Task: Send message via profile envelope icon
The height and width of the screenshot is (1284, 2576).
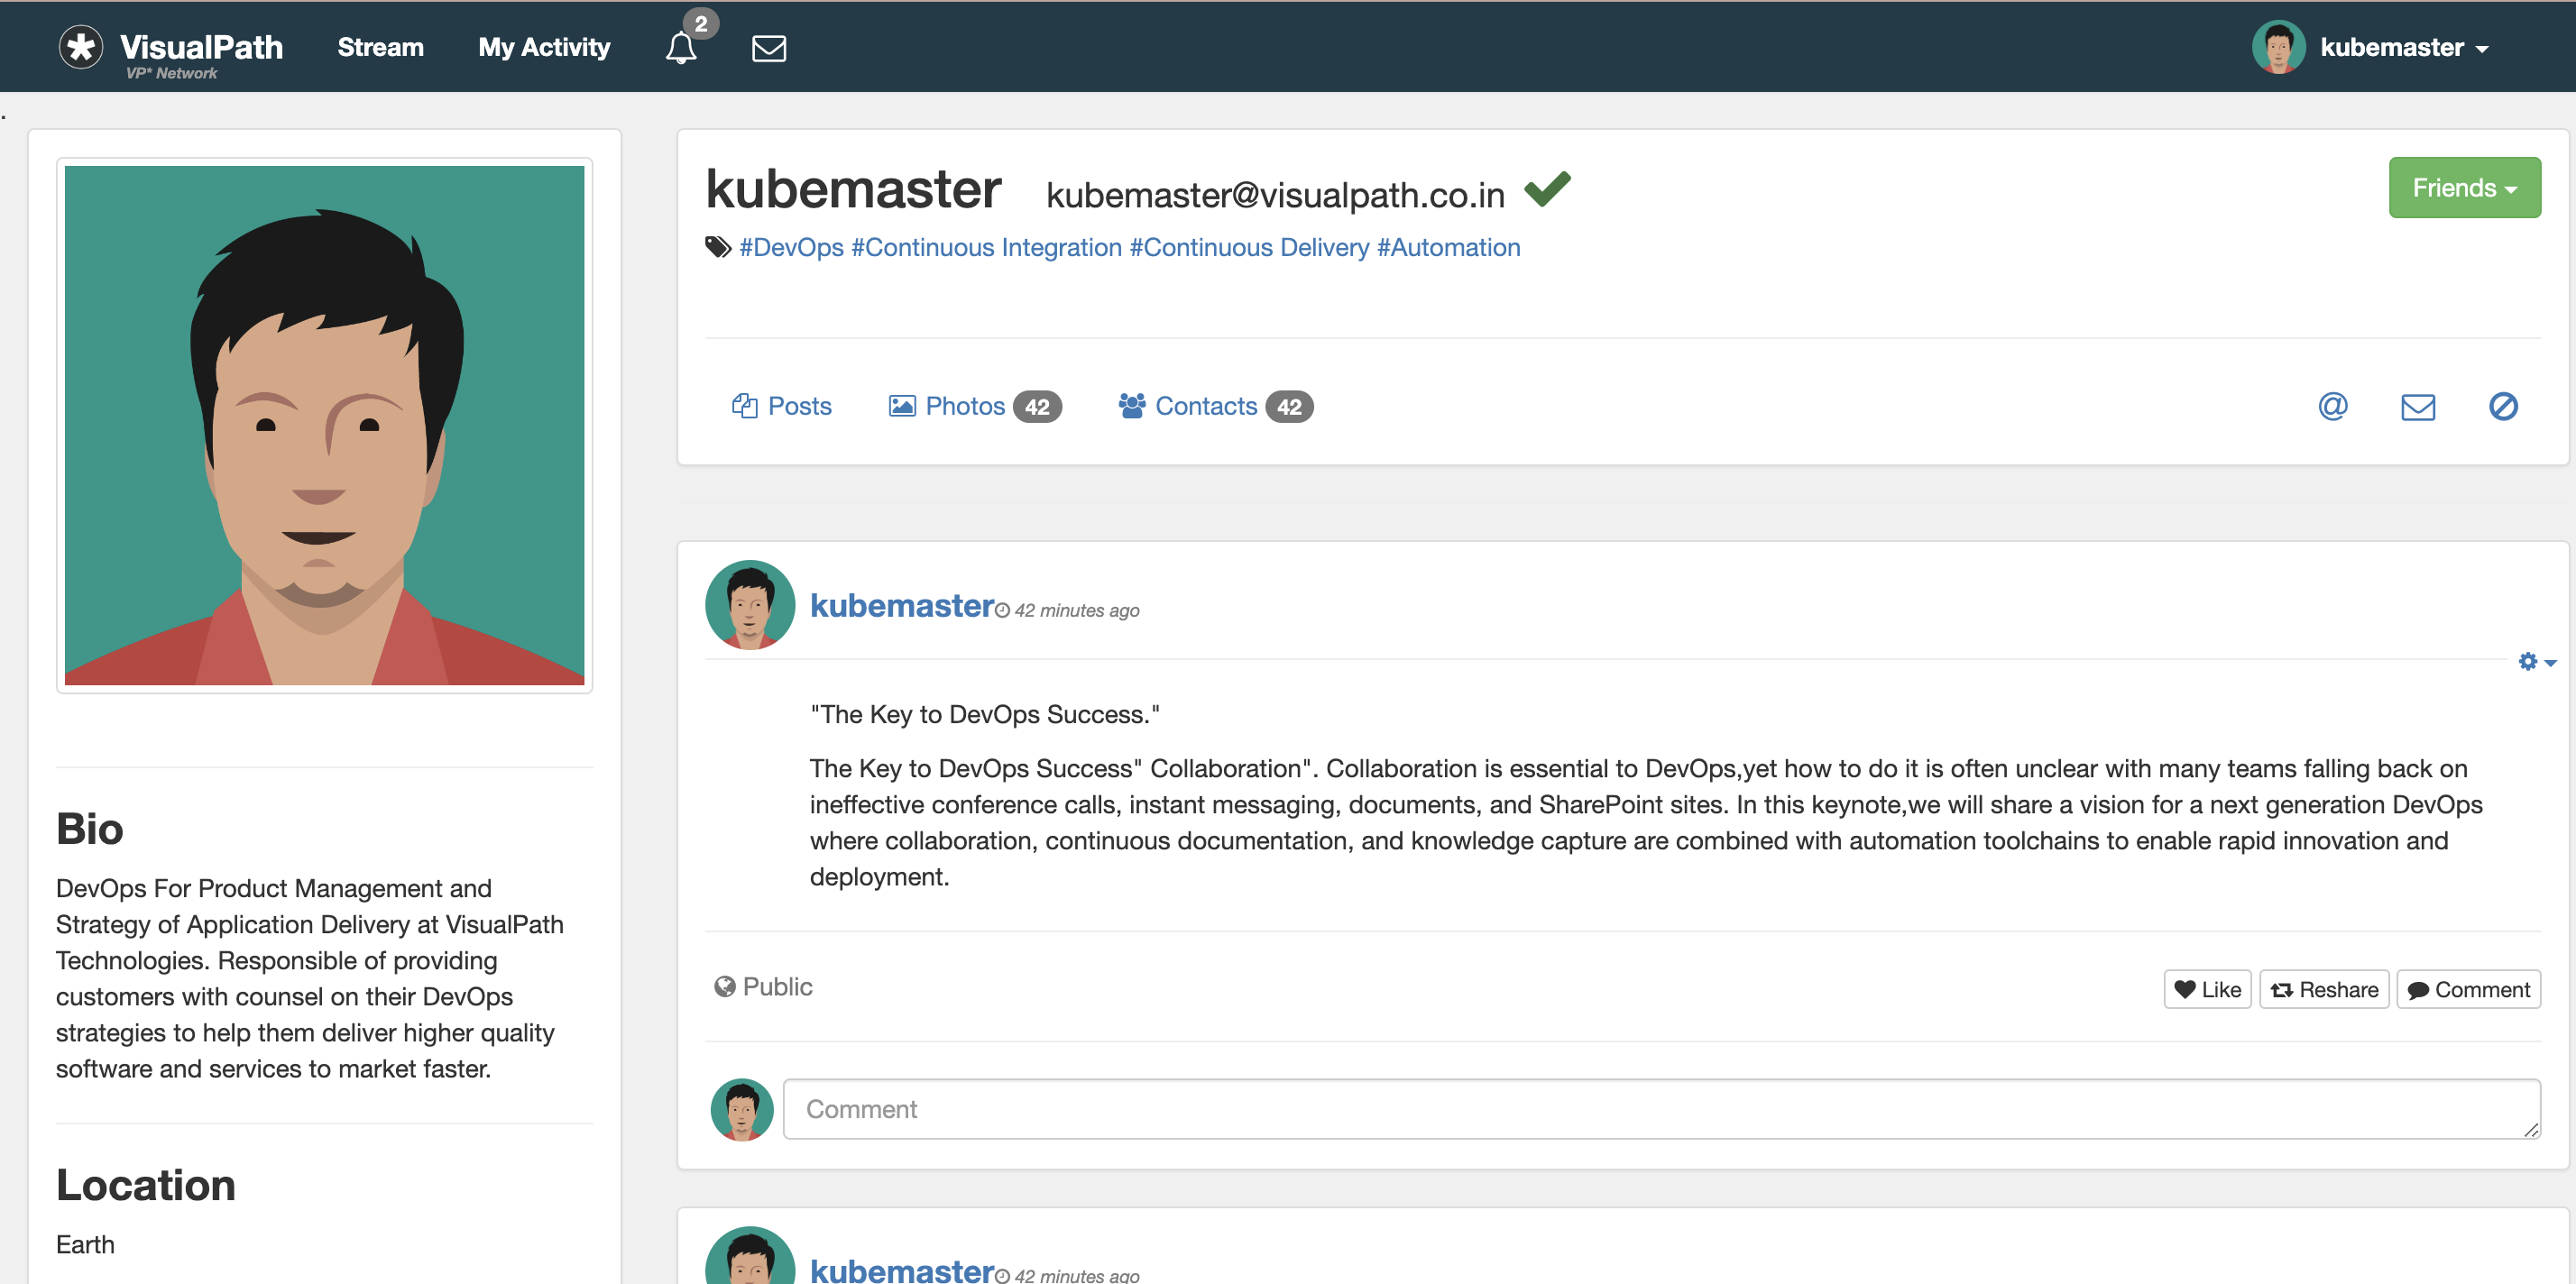Action: coord(2417,406)
